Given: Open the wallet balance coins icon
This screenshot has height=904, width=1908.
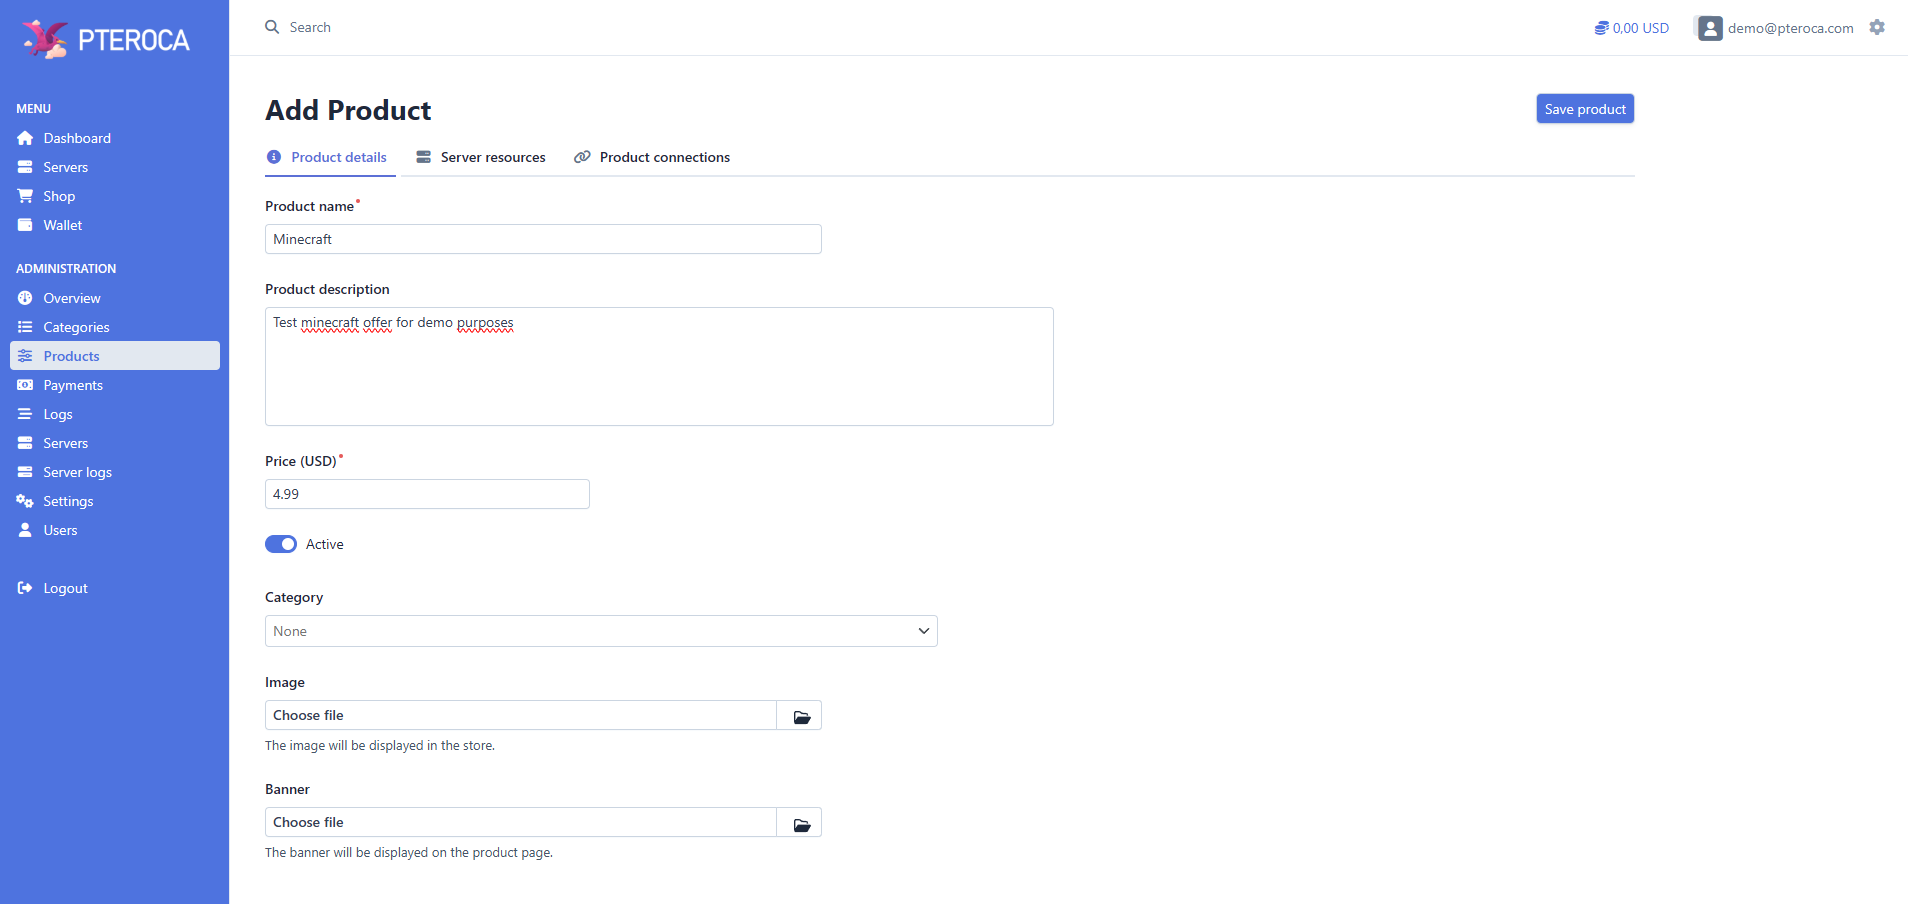Looking at the screenshot, I should coord(1601,28).
